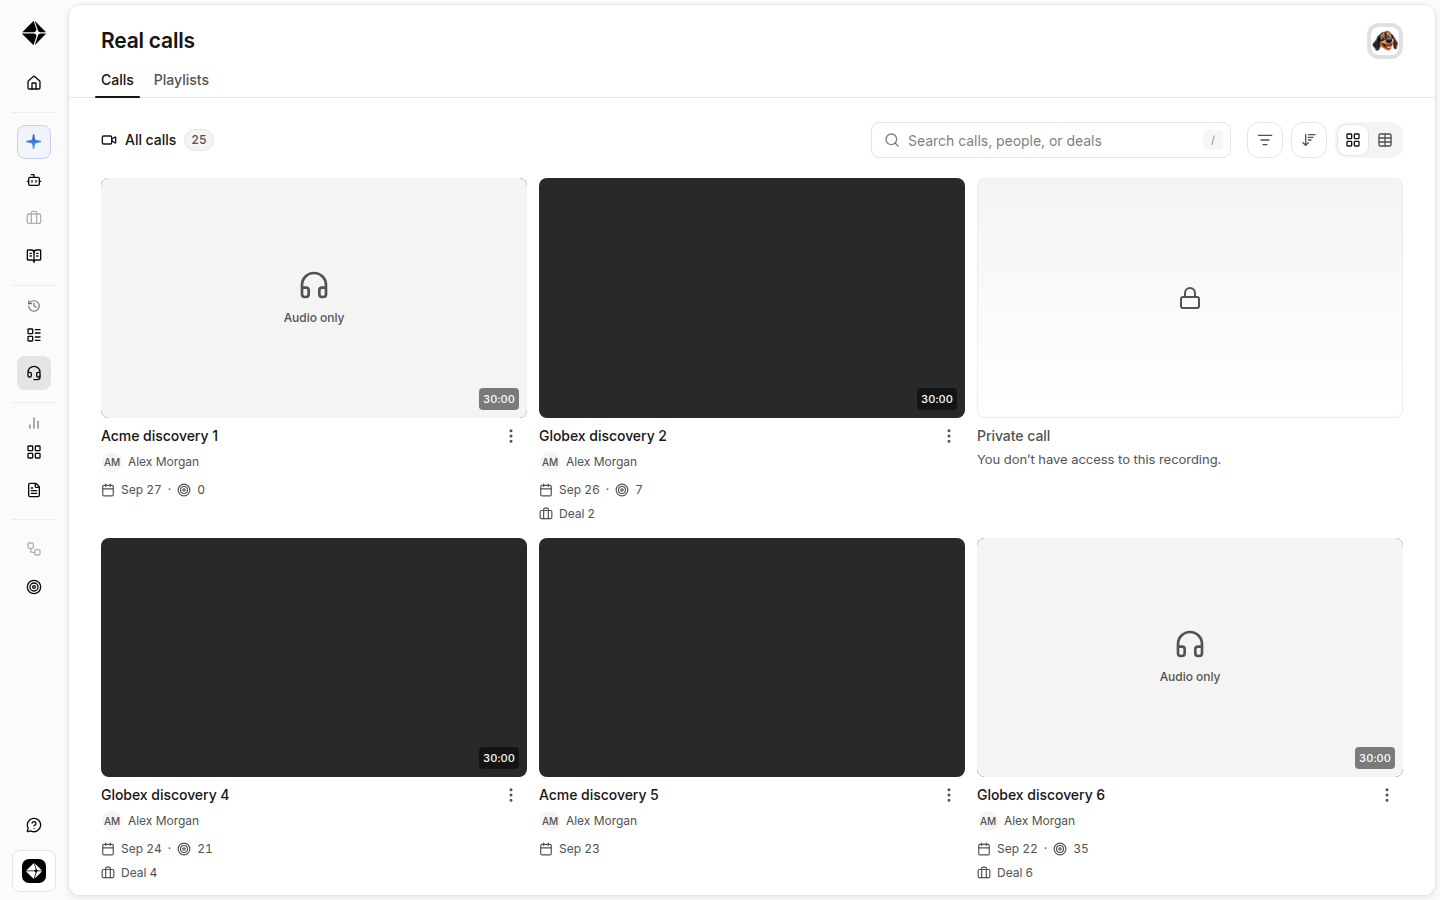Open more options for Globex discovery 6
This screenshot has height=900, width=1440.
(1387, 795)
